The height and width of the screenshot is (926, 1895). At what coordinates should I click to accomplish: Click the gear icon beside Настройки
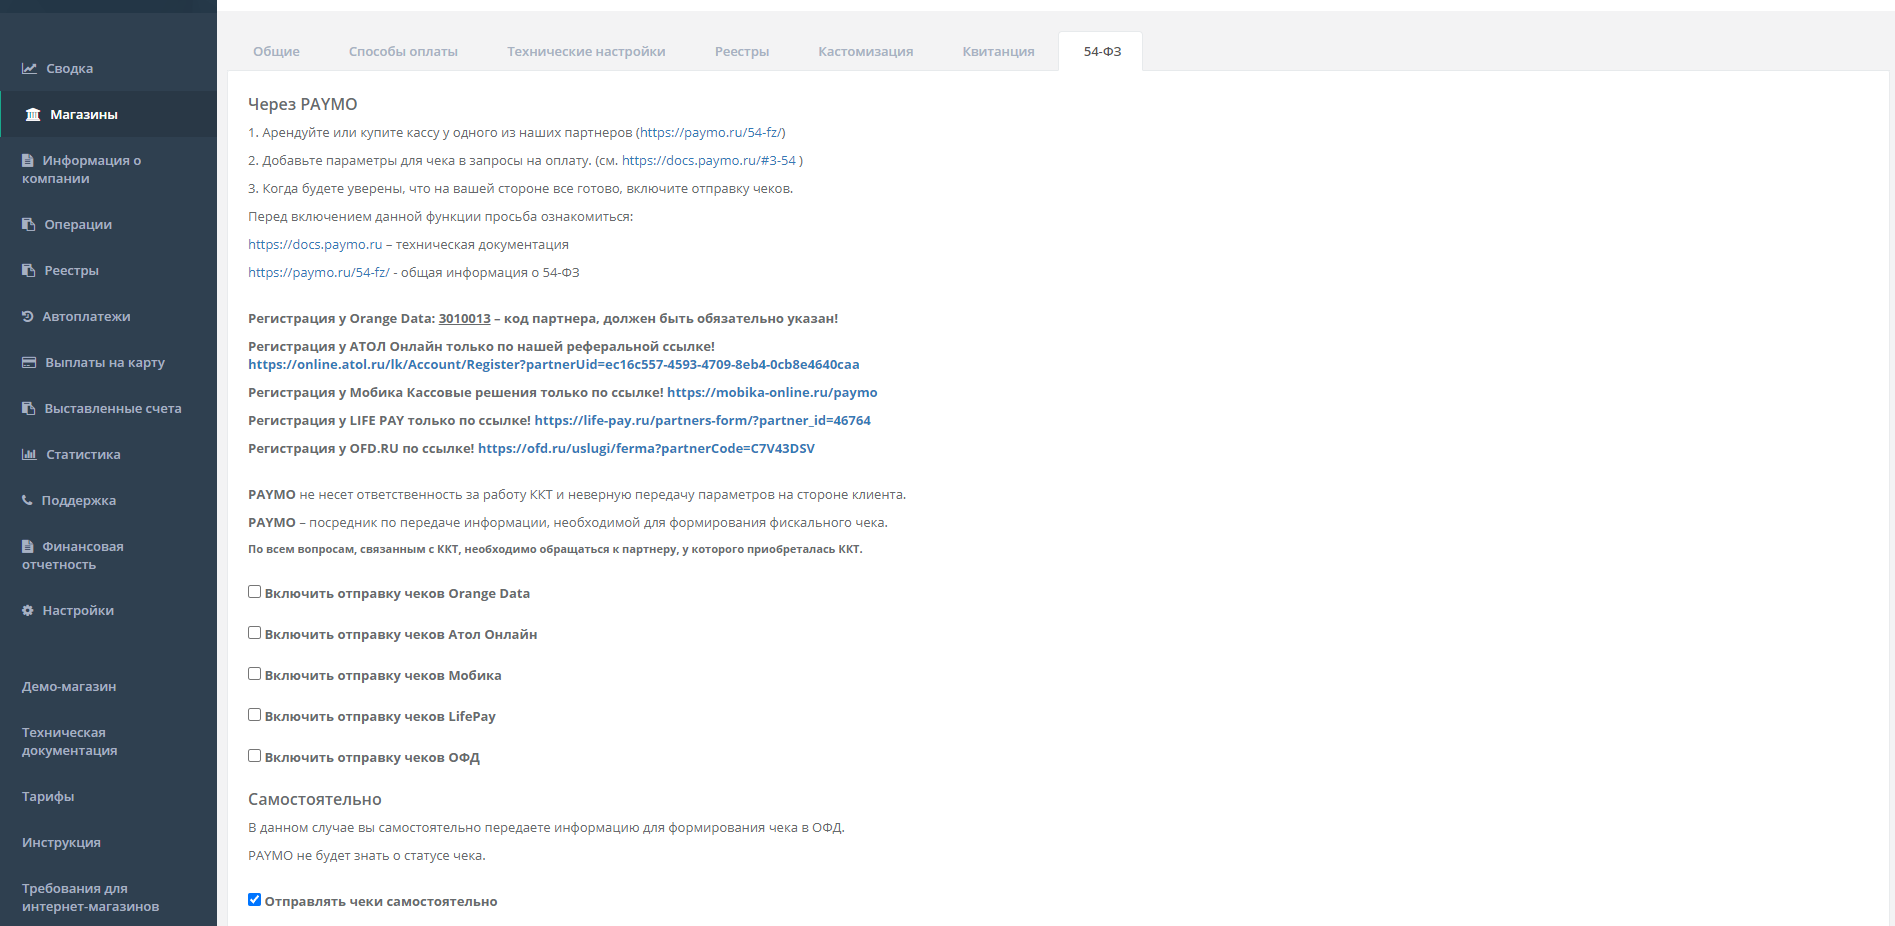[x=28, y=611]
